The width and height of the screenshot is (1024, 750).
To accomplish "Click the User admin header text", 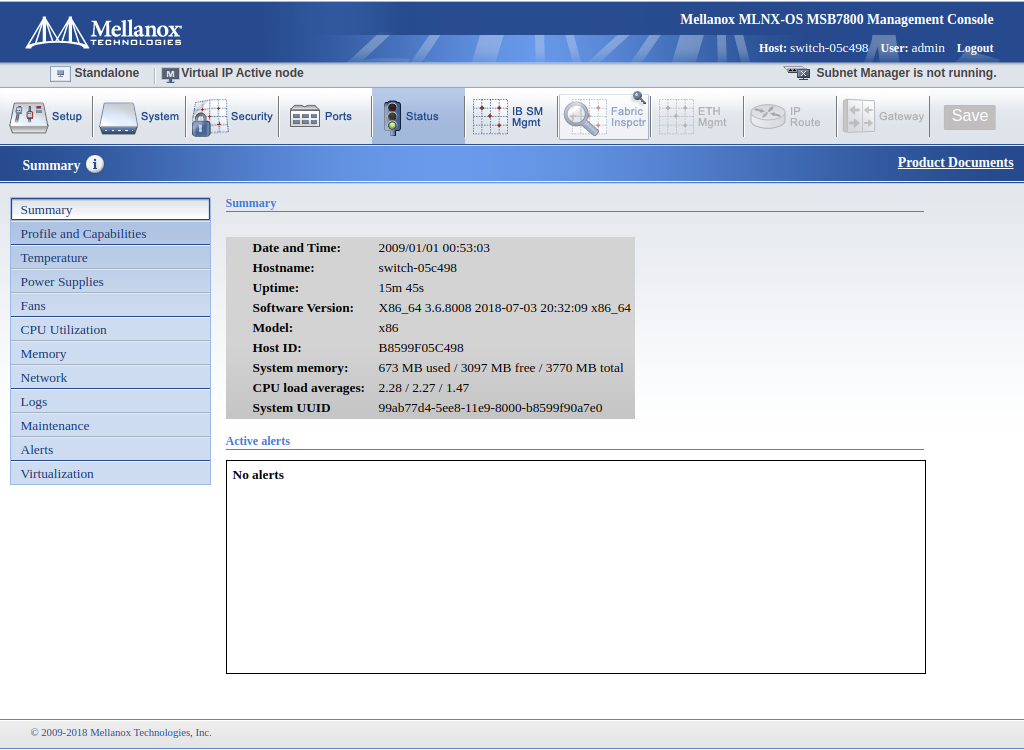I will pyautogui.click(x=912, y=48).
